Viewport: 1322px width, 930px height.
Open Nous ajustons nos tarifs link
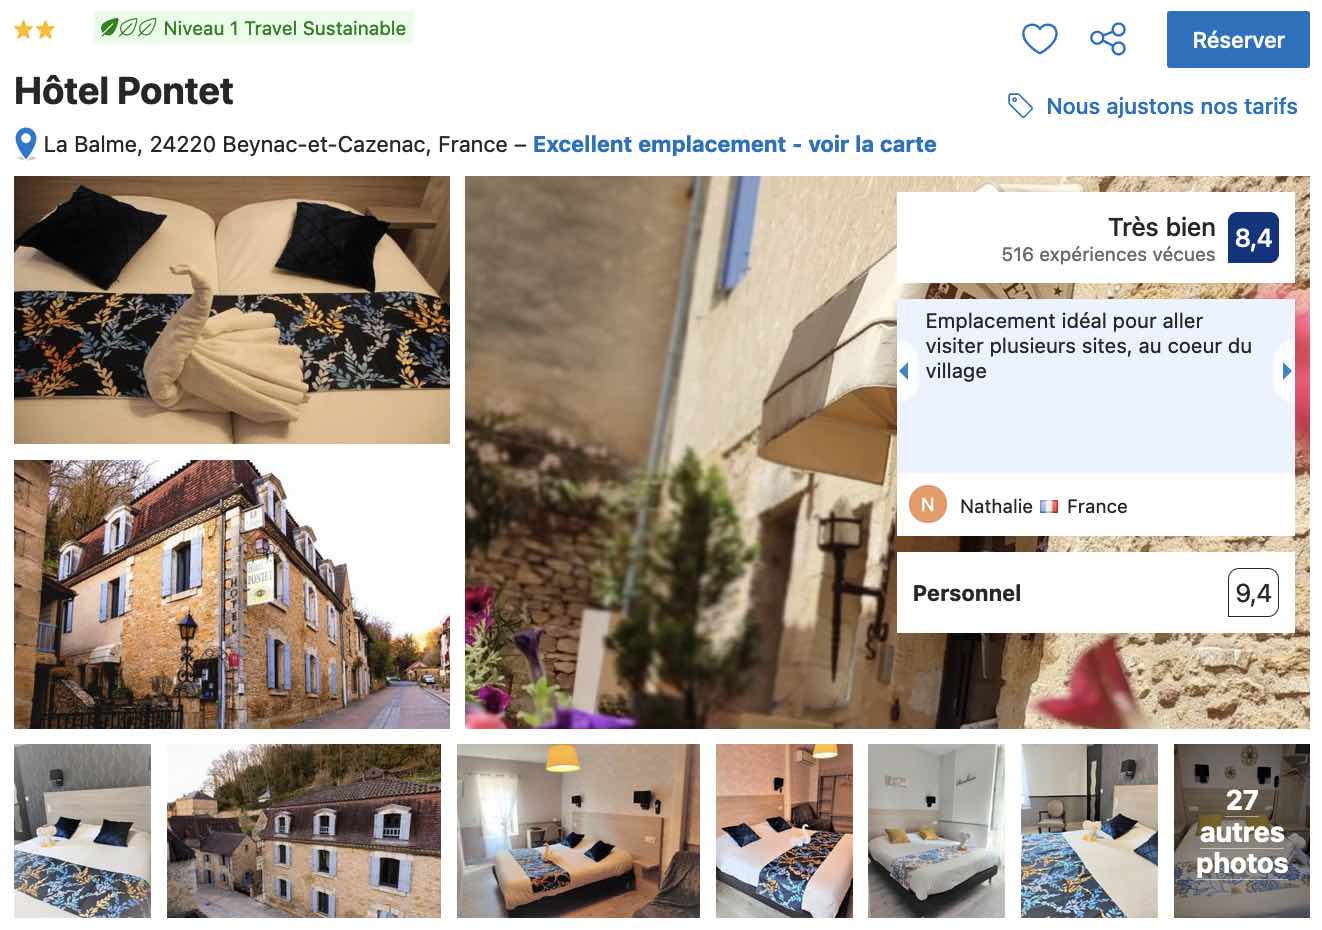click(1171, 106)
